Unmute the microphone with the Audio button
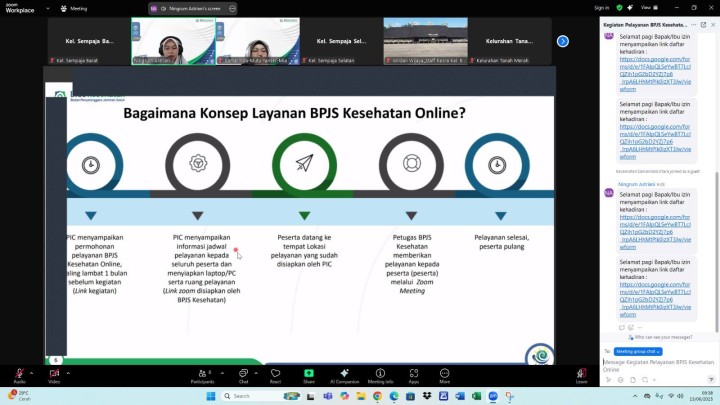 [x=19, y=376]
